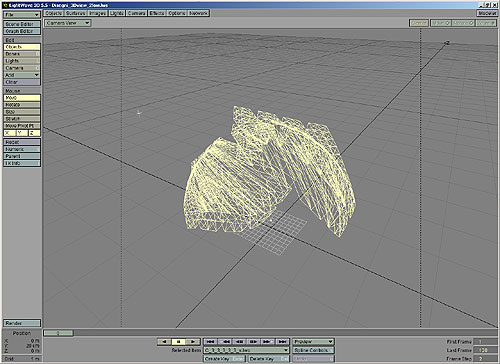Toggle the X axis constraint
500x364 pixels.
pyautogui.click(x=9, y=133)
